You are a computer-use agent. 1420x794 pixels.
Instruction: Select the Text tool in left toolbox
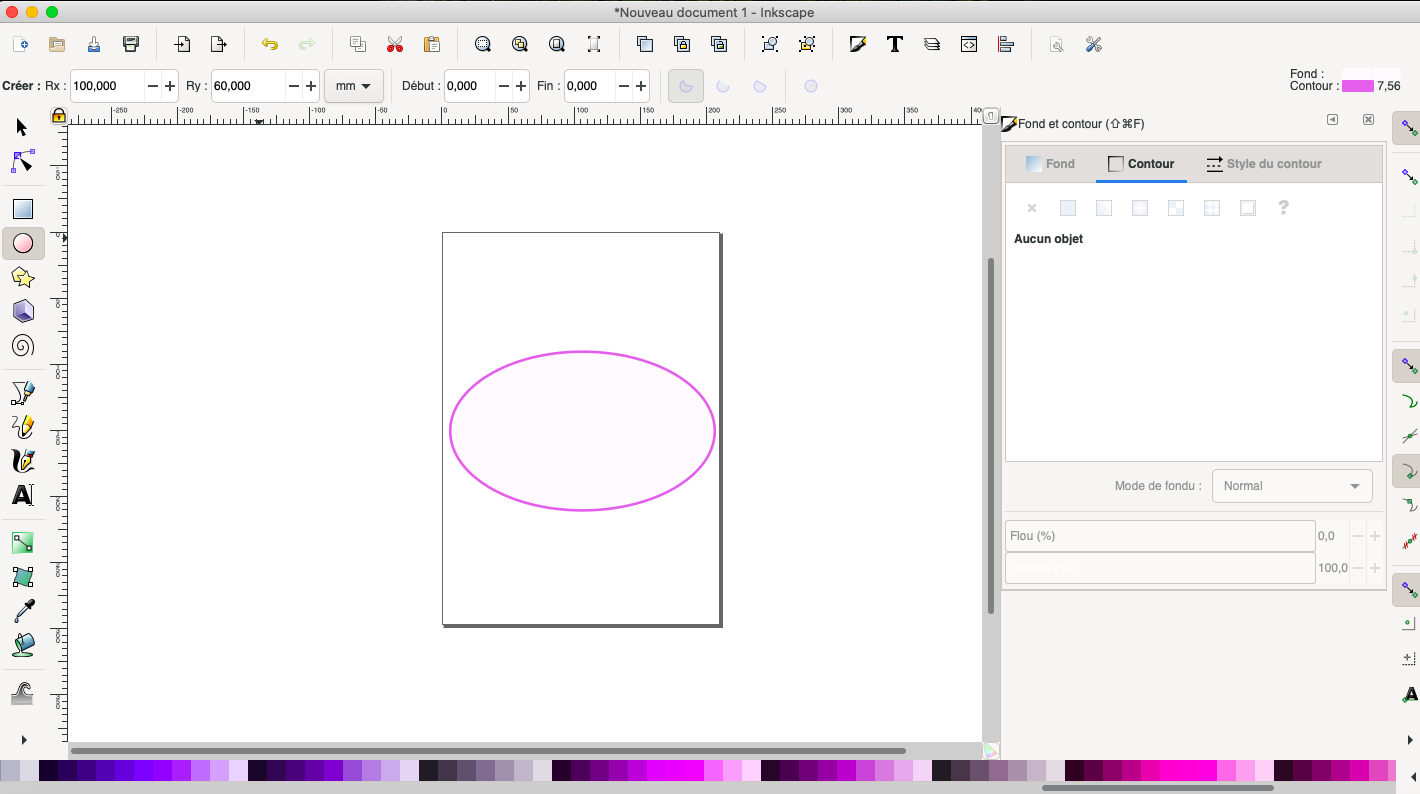22,495
